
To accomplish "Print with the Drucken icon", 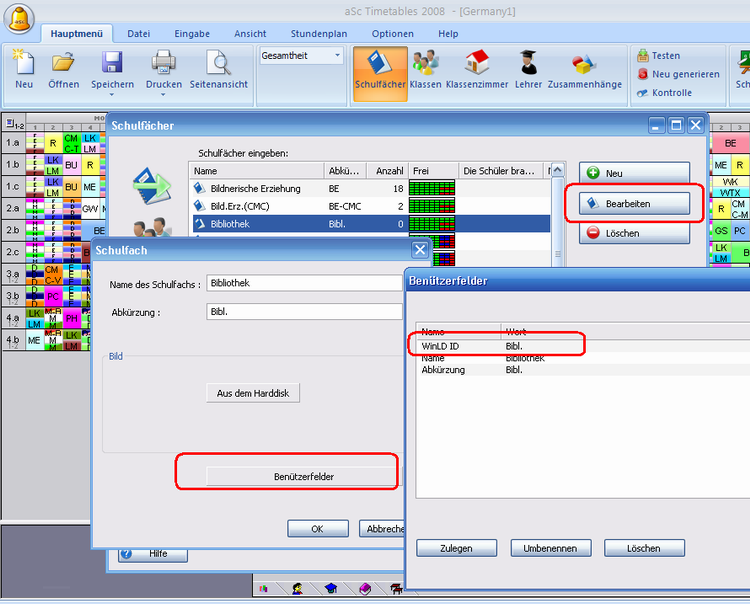I will 164,70.
